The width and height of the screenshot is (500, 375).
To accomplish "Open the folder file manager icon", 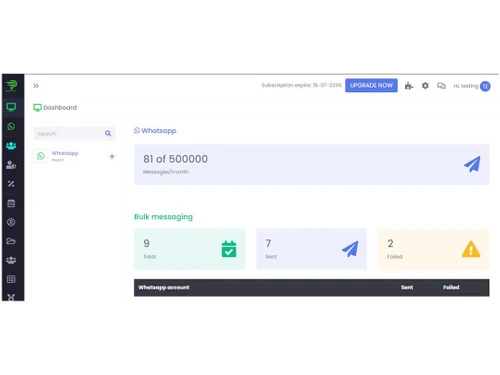I will [11, 241].
